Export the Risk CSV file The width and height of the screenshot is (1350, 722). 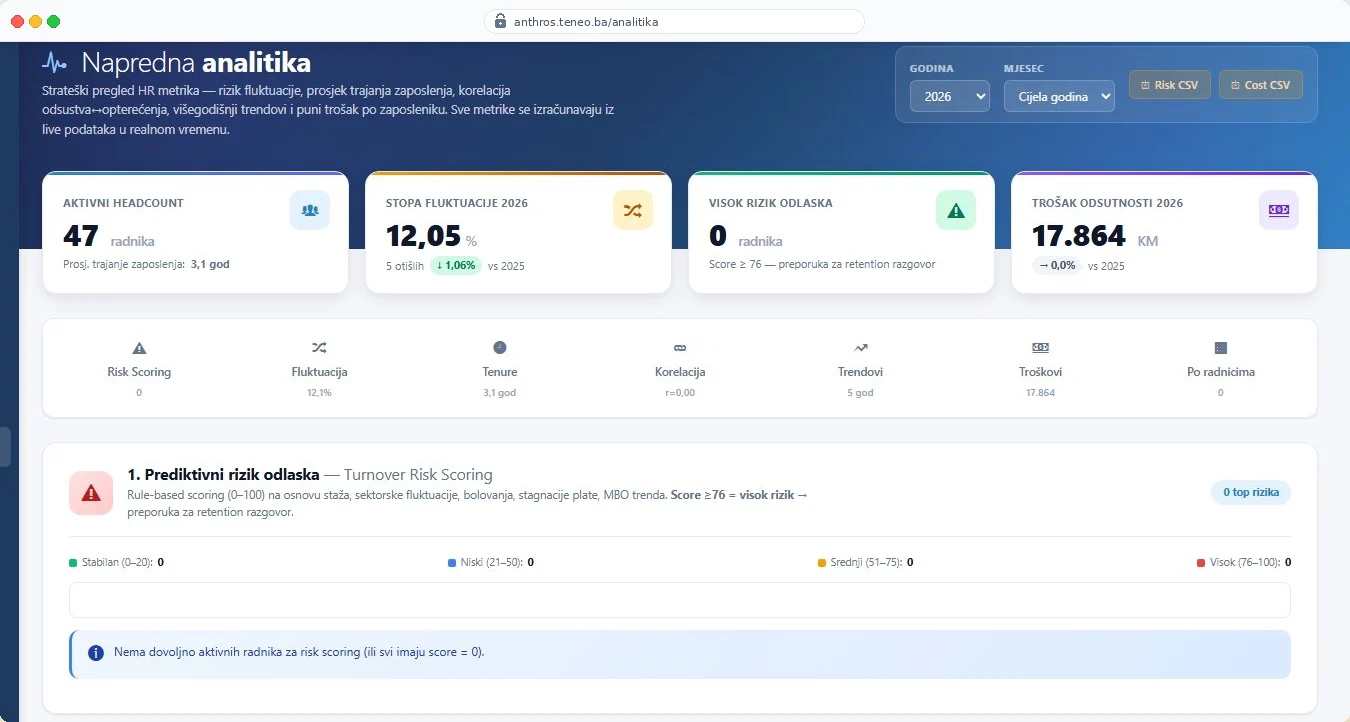[x=1170, y=85]
